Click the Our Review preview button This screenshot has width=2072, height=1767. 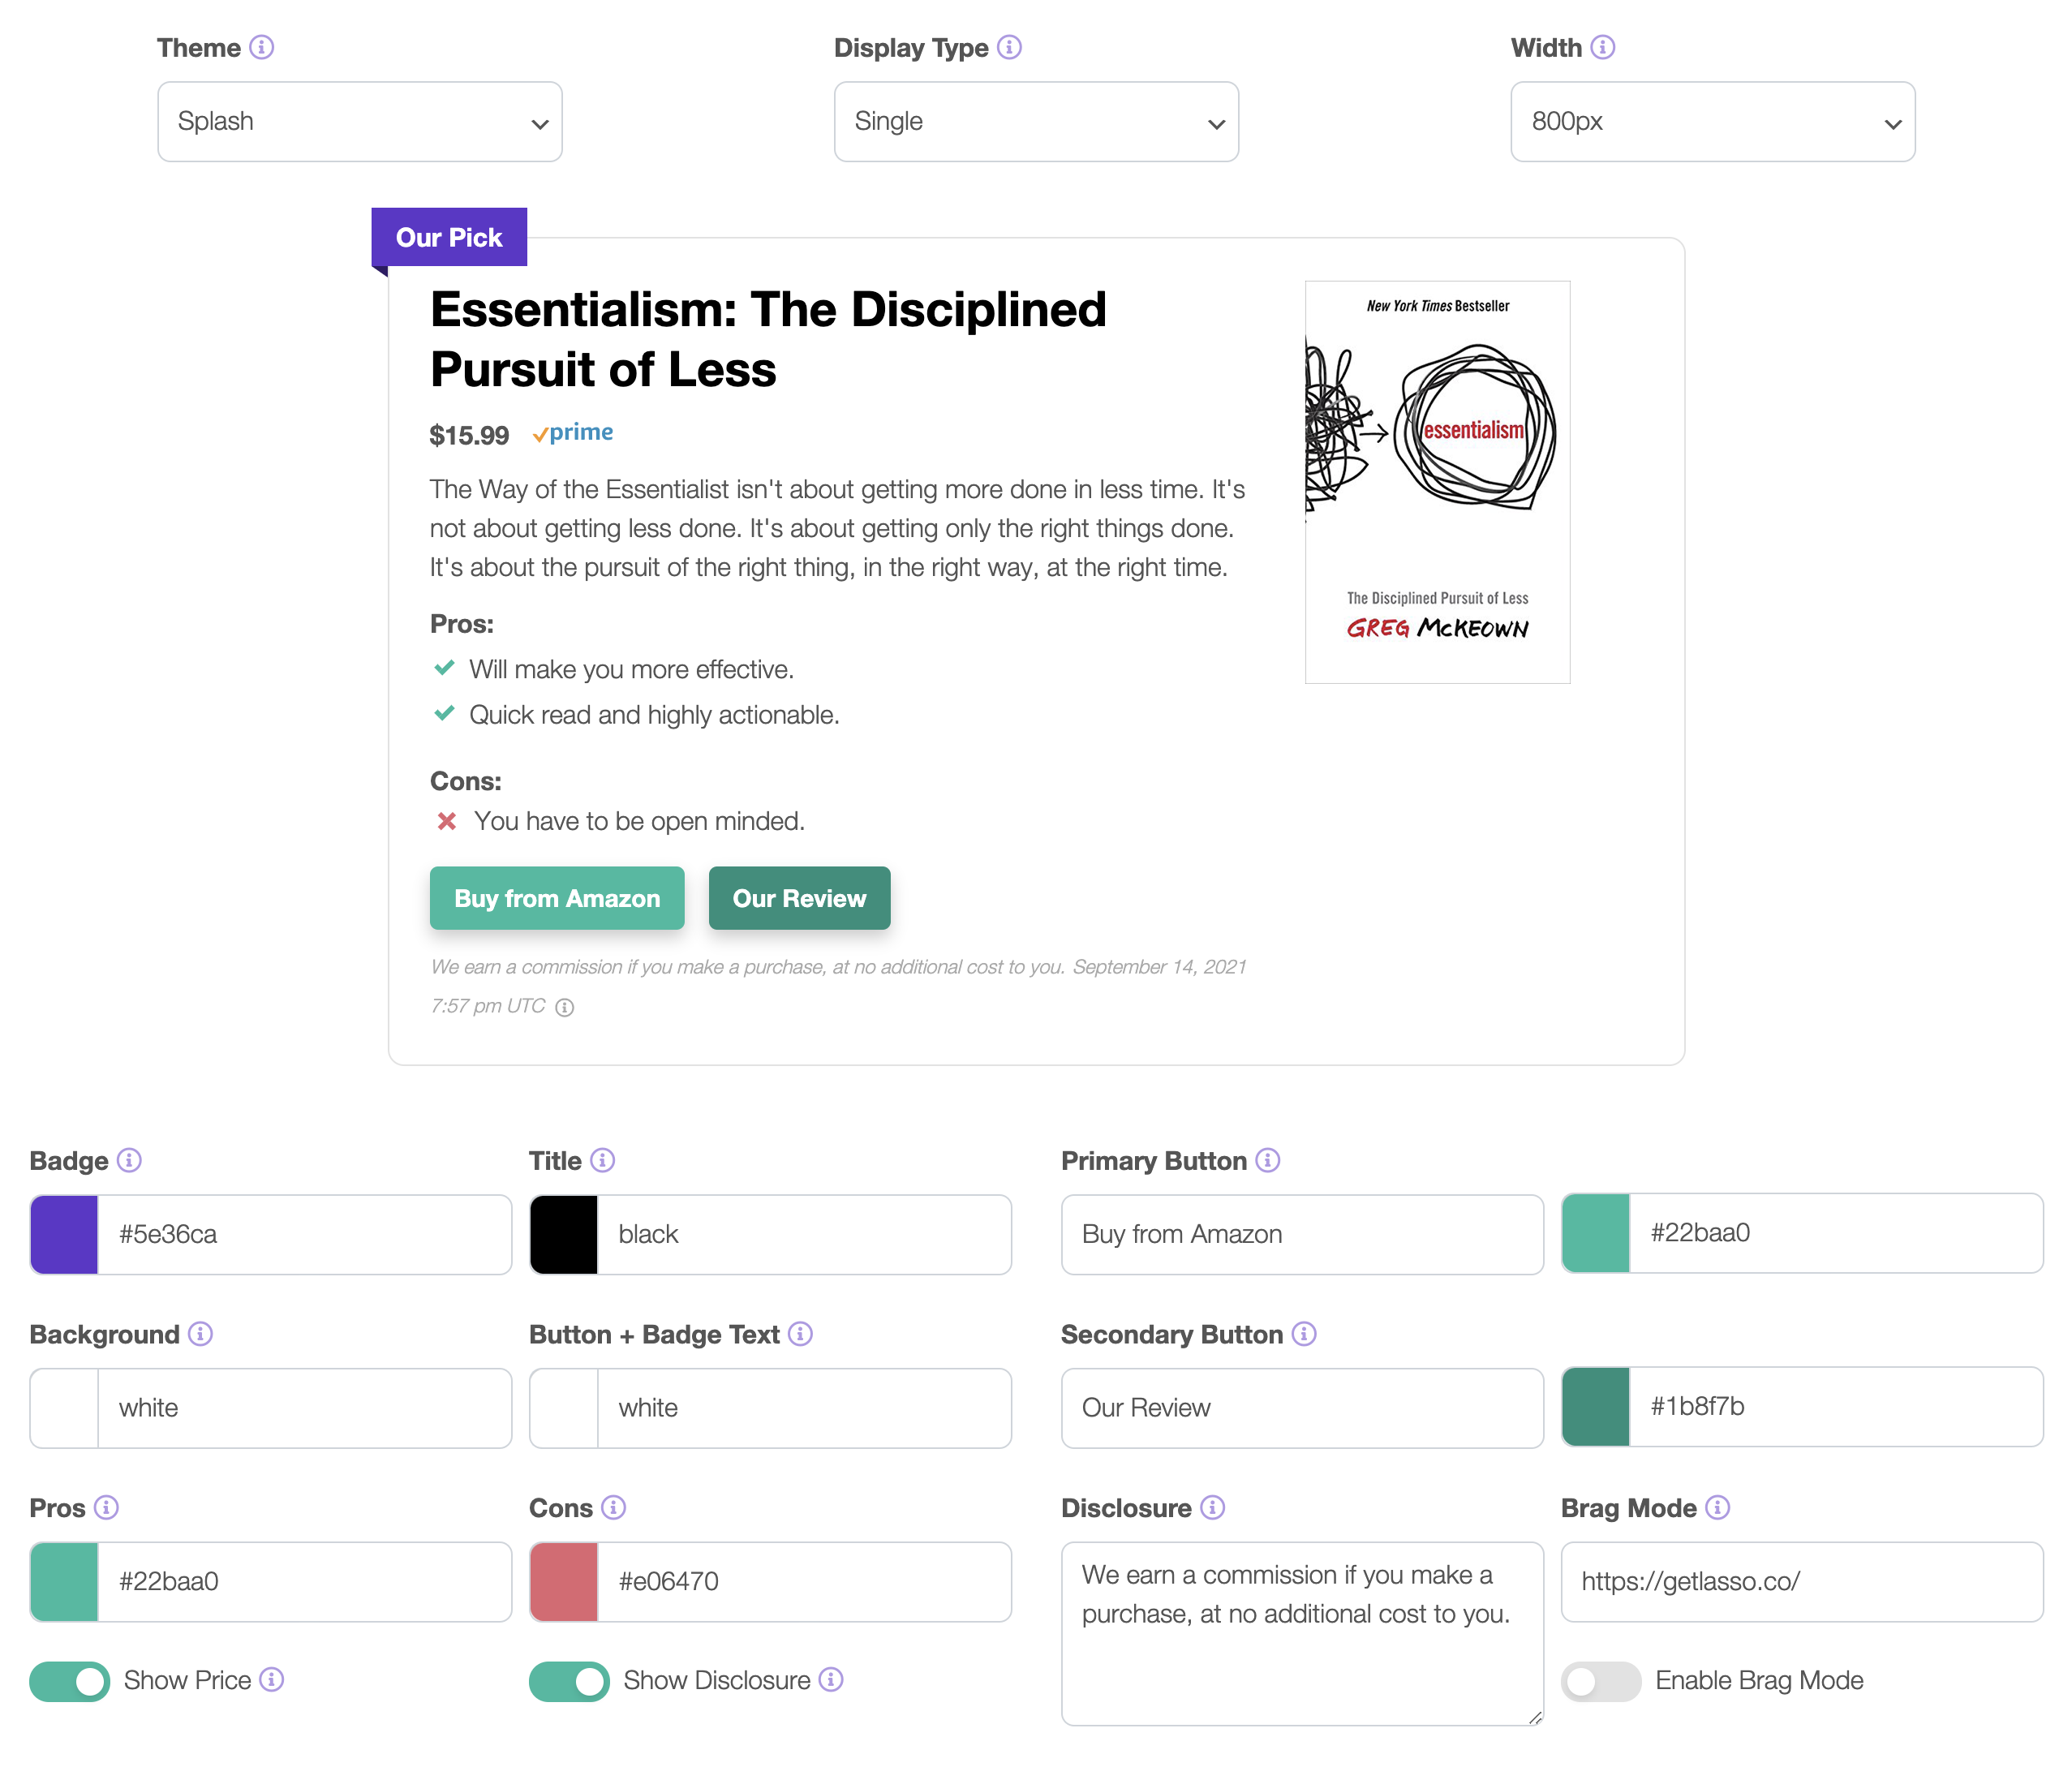[799, 898]
